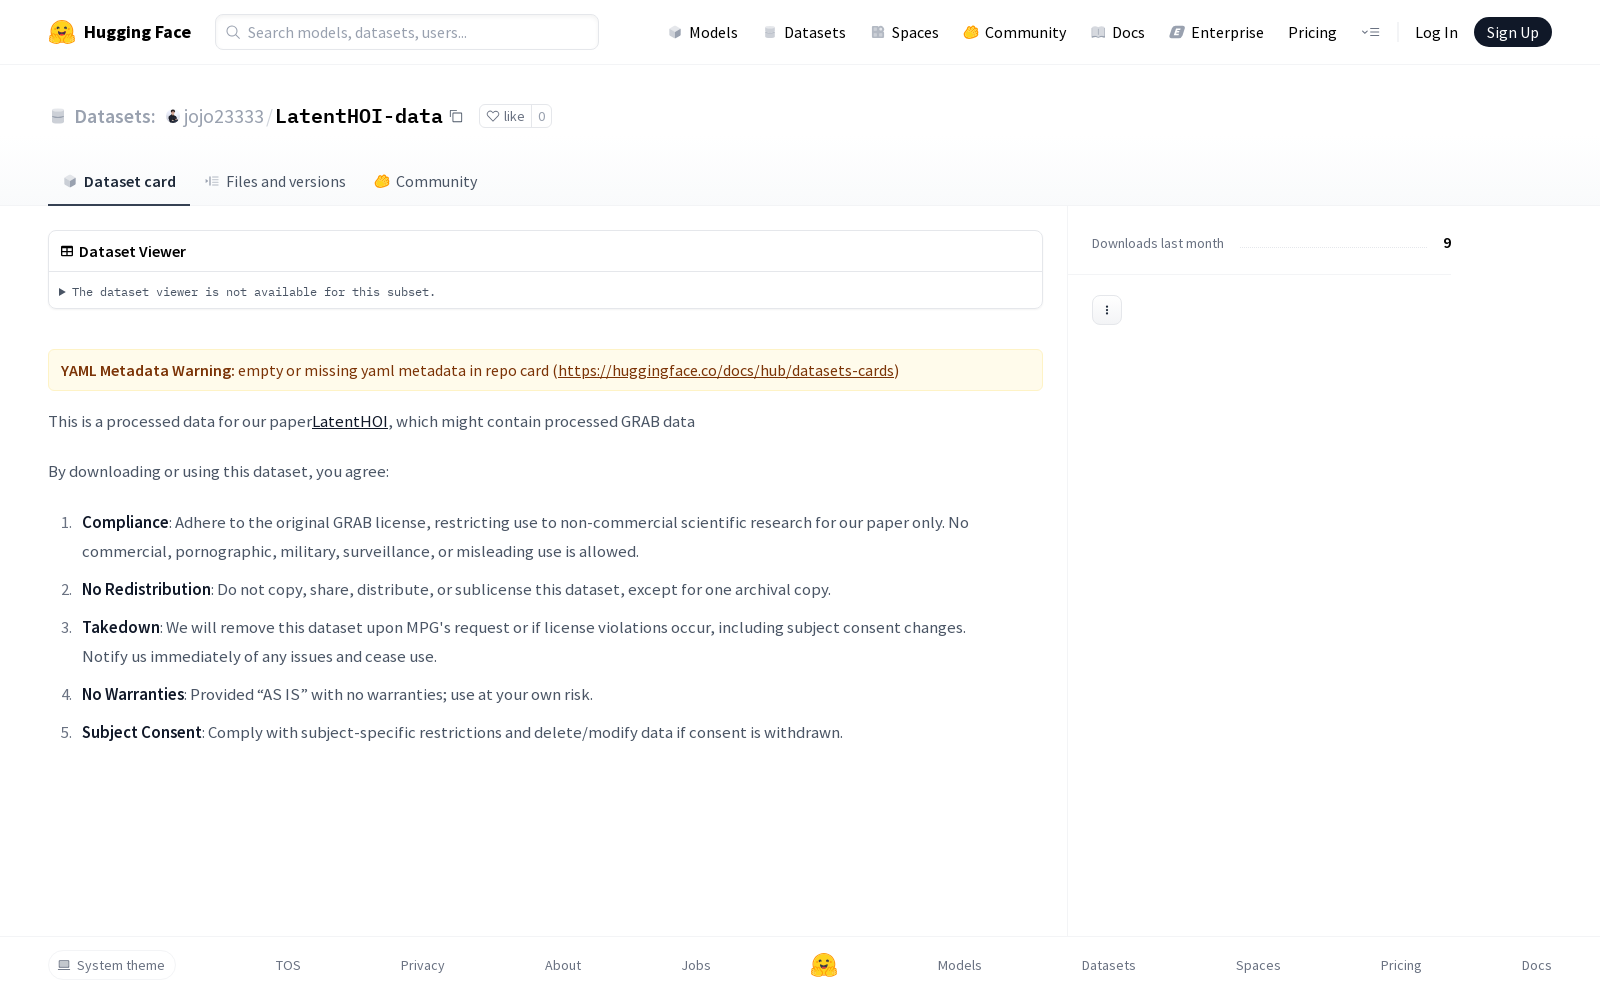
Task: Switch to Files and versions tab
Action: click(x=275, y=181)
